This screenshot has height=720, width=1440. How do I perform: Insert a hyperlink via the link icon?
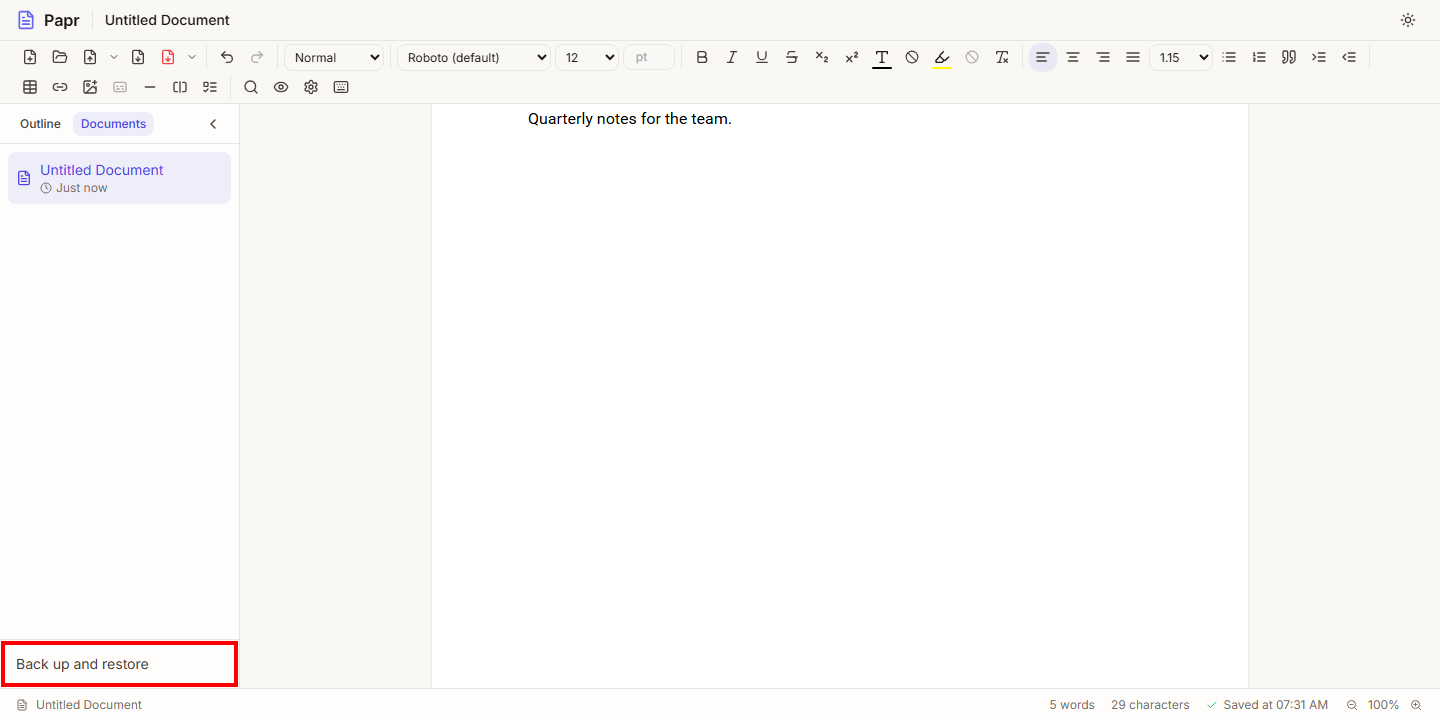pos(60,87)
